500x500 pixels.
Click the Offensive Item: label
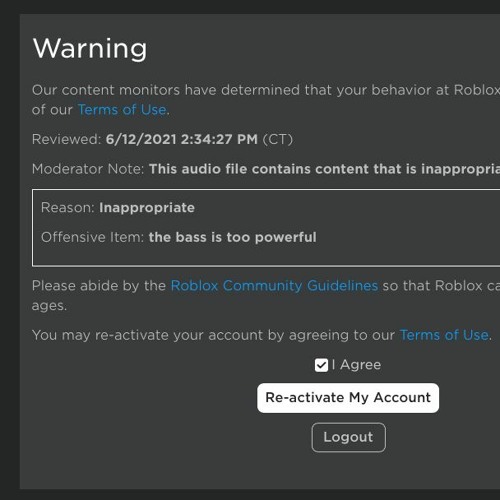point(92,237)
